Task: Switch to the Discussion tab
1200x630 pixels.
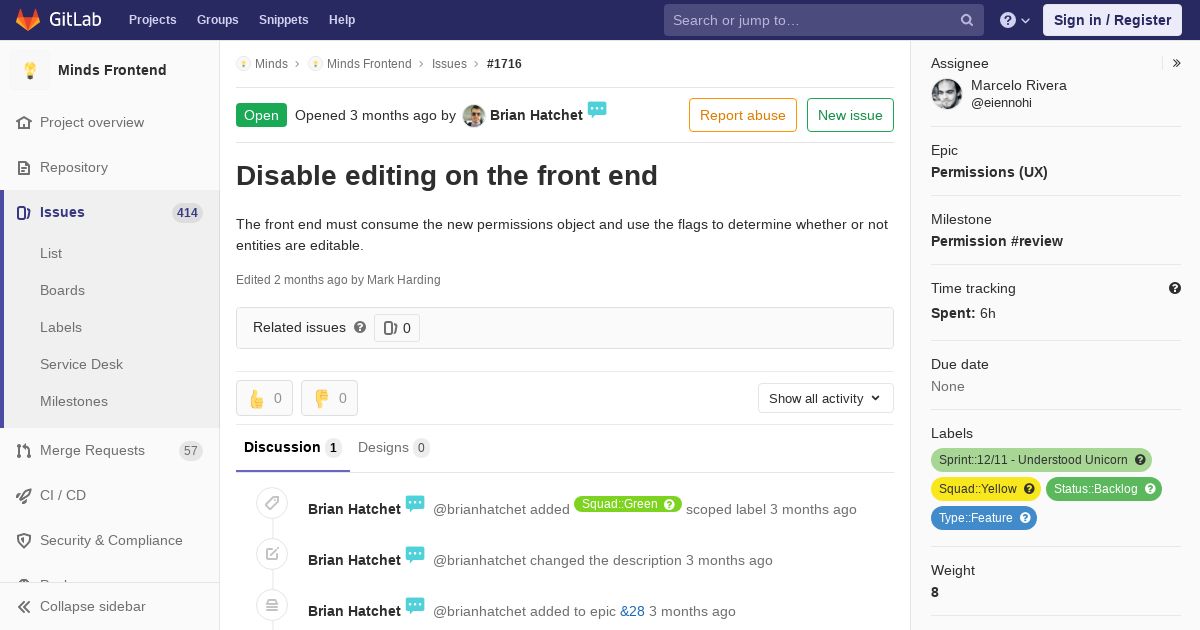Action: click(x=293, y=447)
